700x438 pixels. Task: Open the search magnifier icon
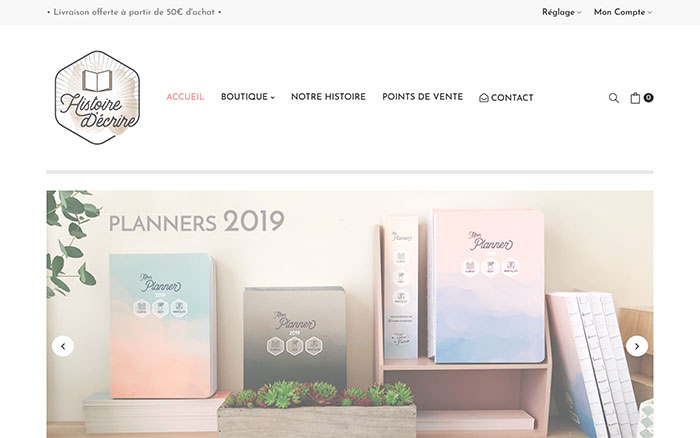click(614, 98)
